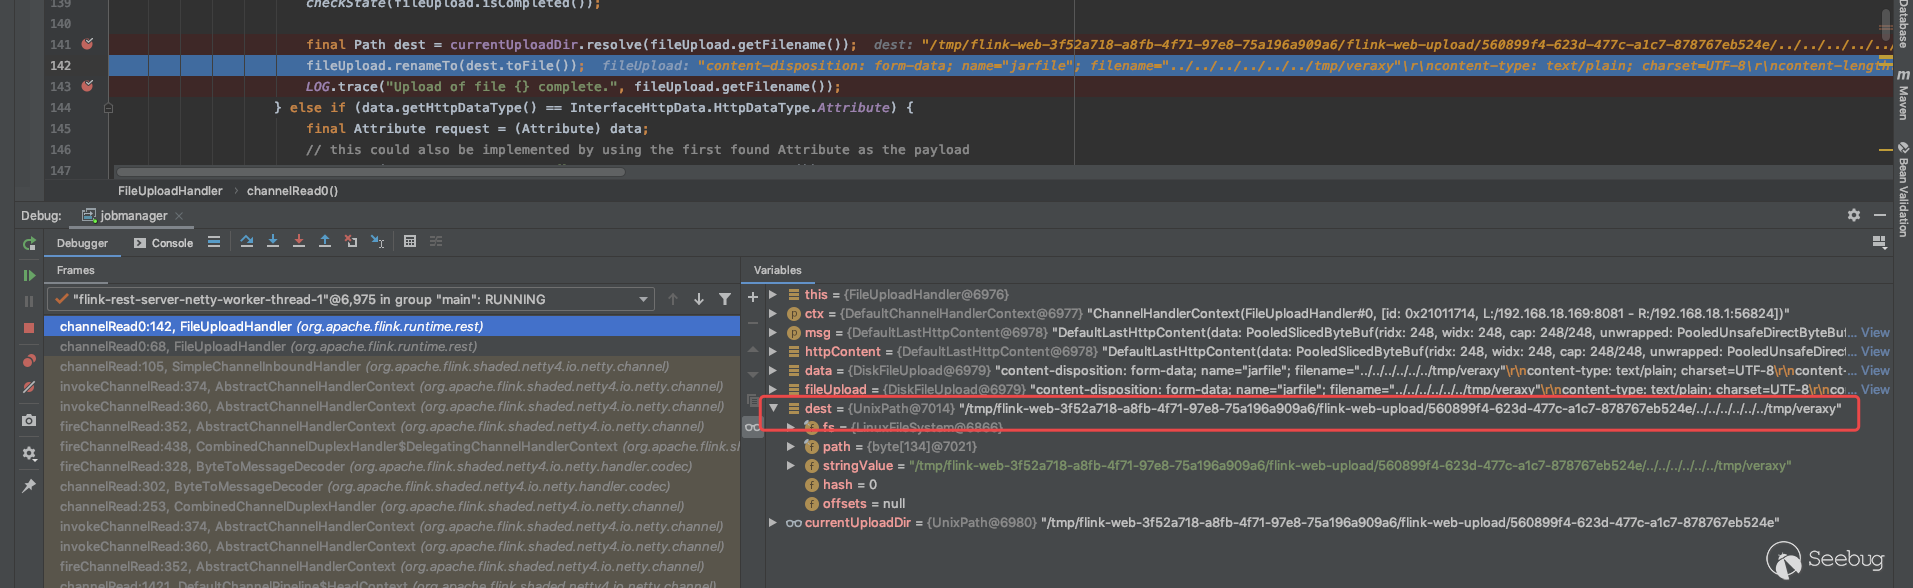
Task: Expand the currentUploadDir variable
Action: pyautogui.click(x=773, y=522)
